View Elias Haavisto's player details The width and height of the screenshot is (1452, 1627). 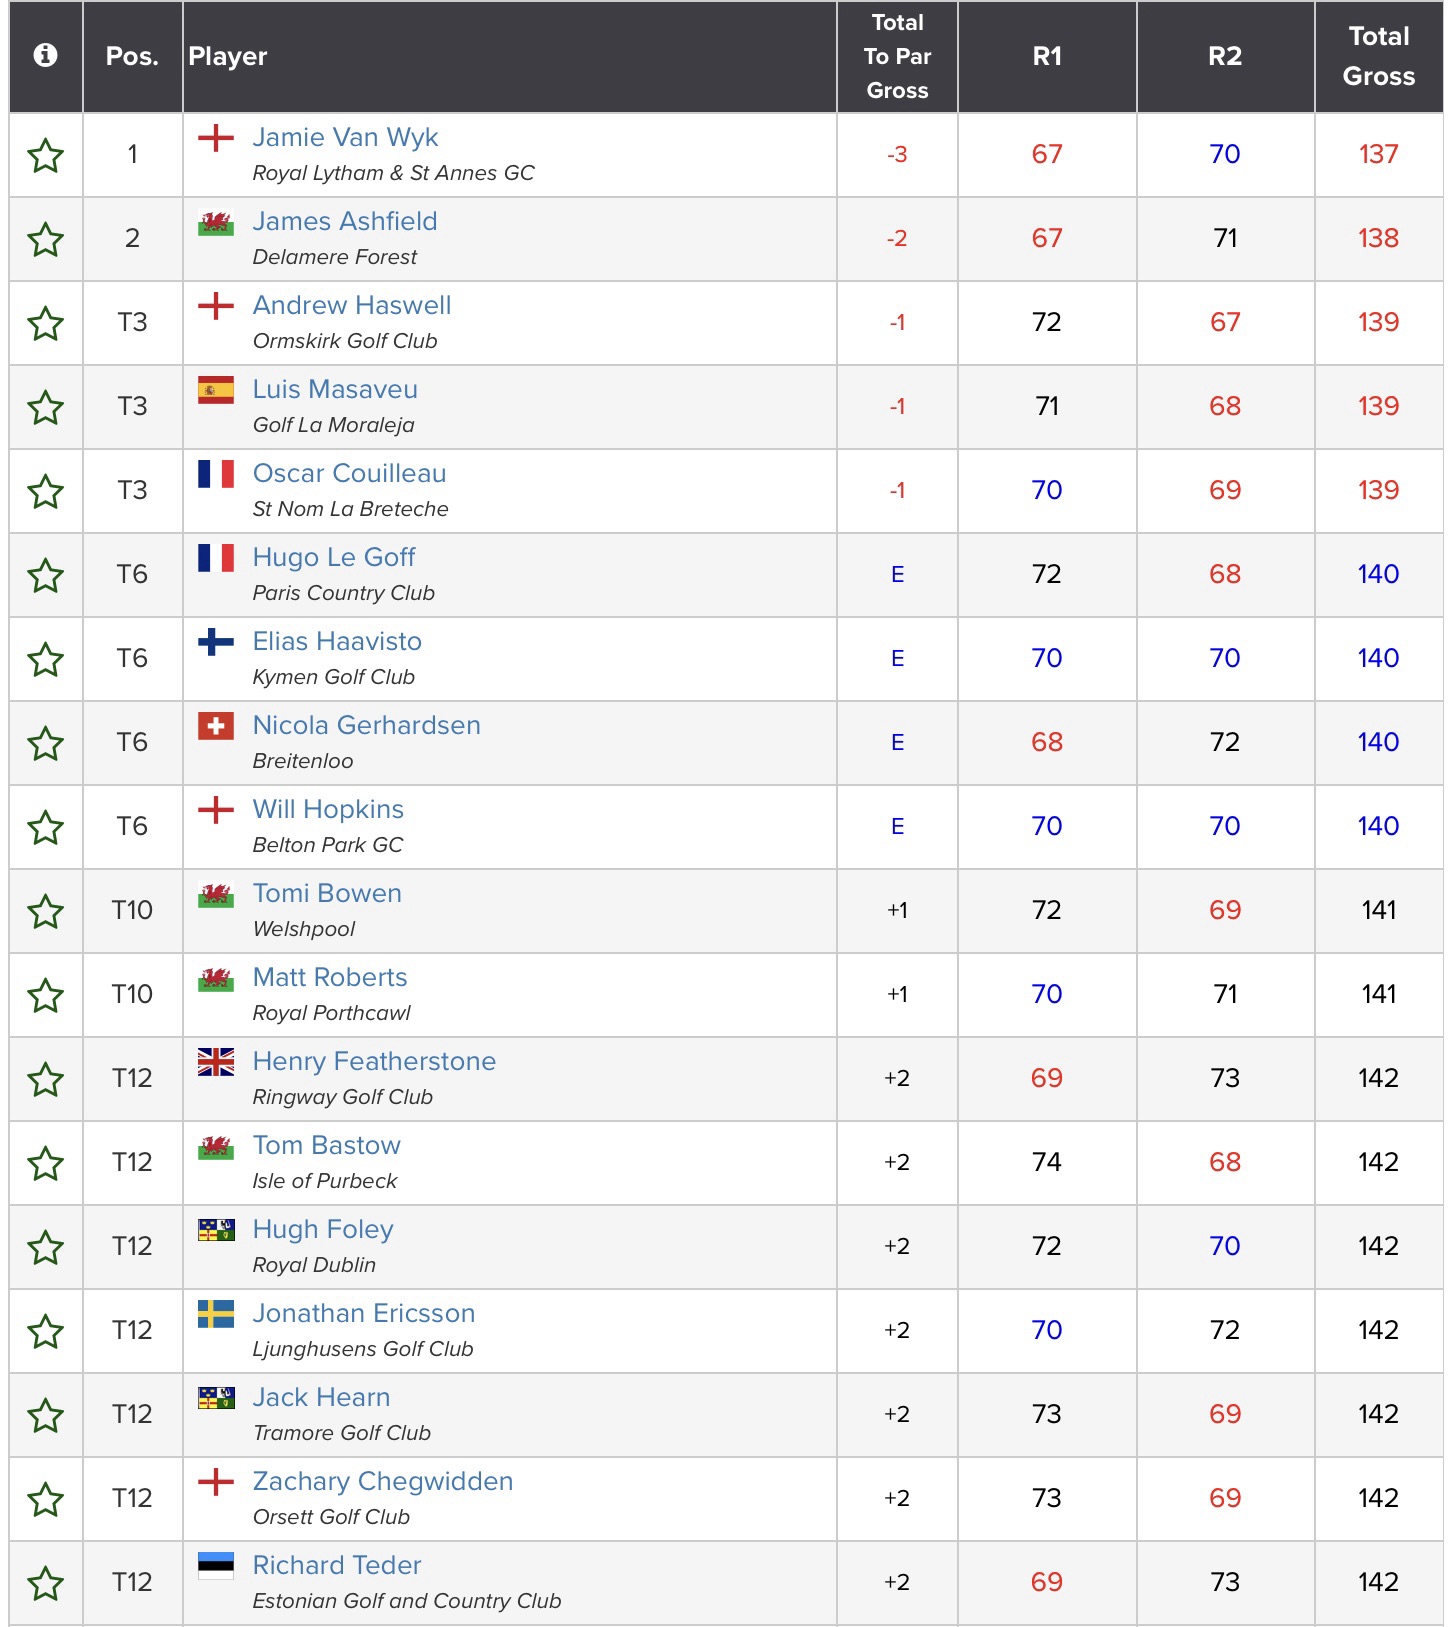[x=337, y=641]
